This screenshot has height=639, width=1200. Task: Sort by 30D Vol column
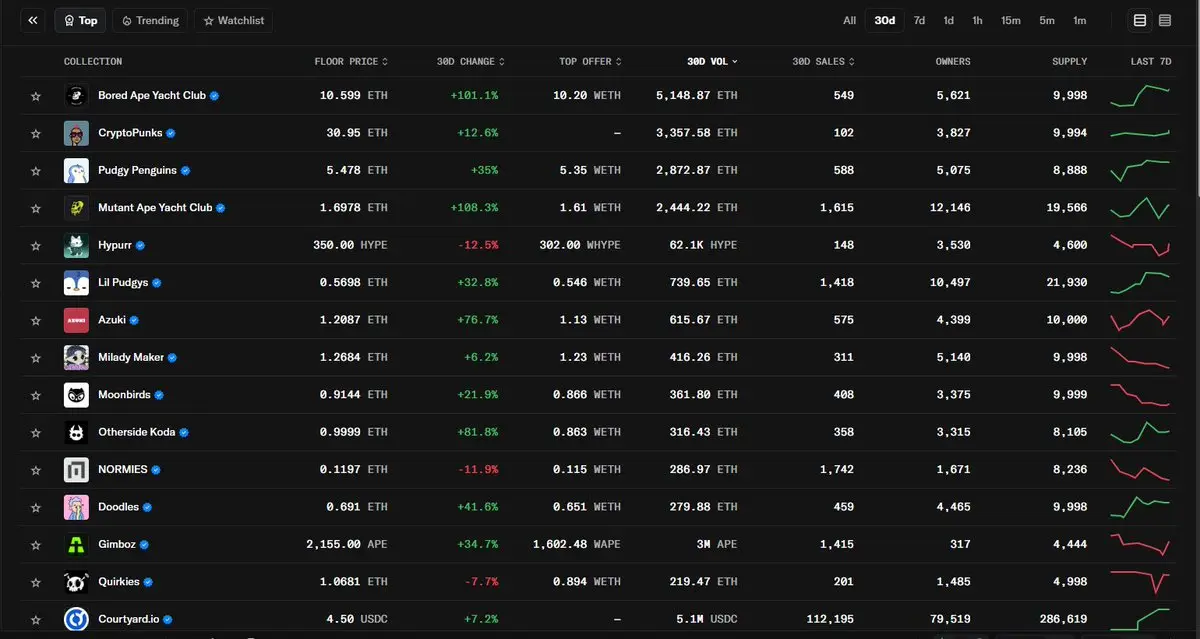pyautogui.click(x=712, y=62)
